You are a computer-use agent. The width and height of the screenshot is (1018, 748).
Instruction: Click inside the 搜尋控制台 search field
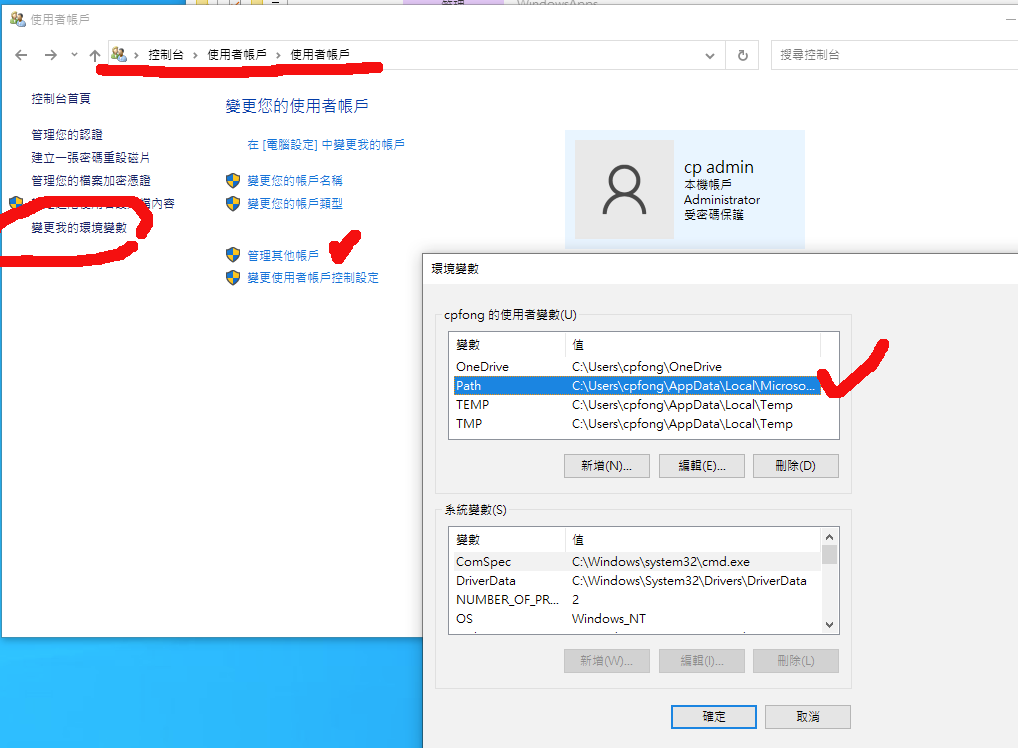click(890, 55)
